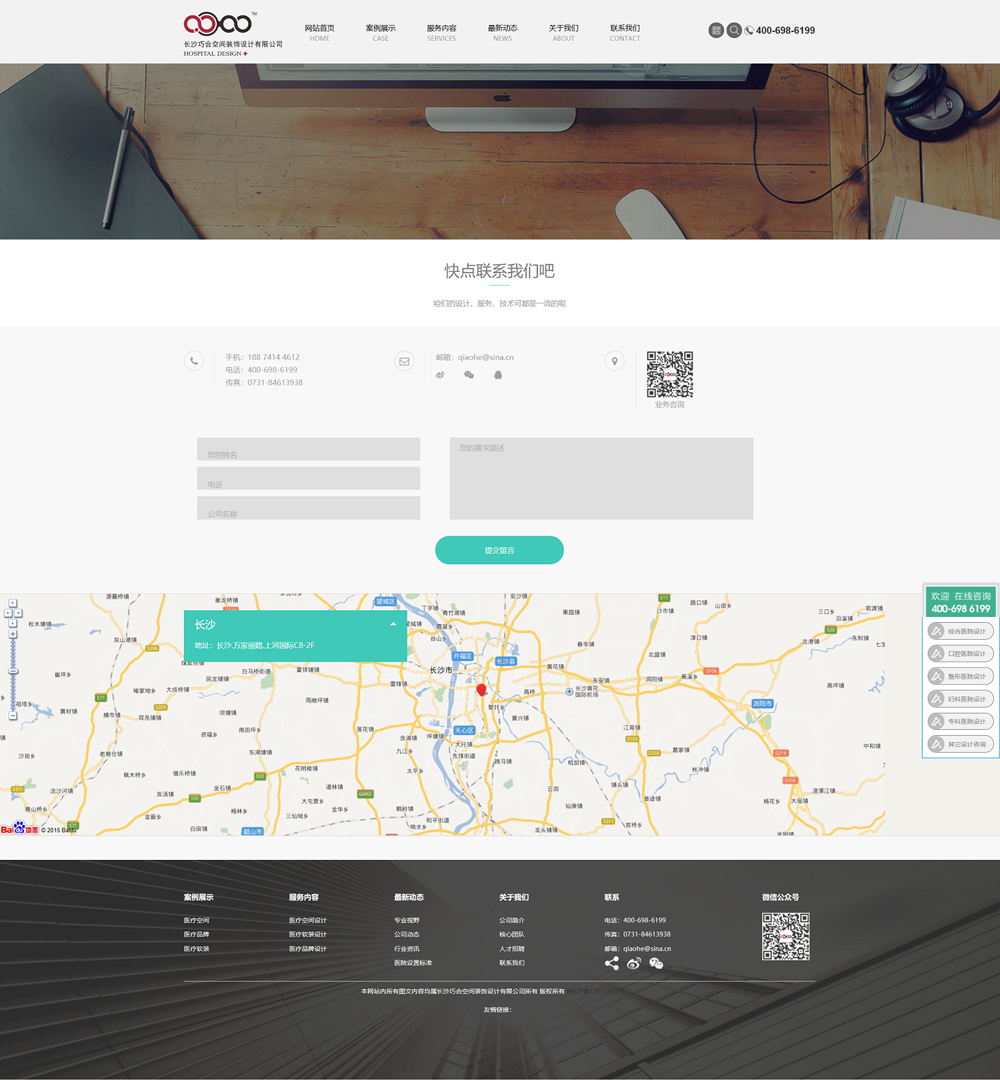The height and width of the screenshot is (1080, 1000).
Task: Open 关于我们 ABOUT in navigation
Action: point(563,32)
